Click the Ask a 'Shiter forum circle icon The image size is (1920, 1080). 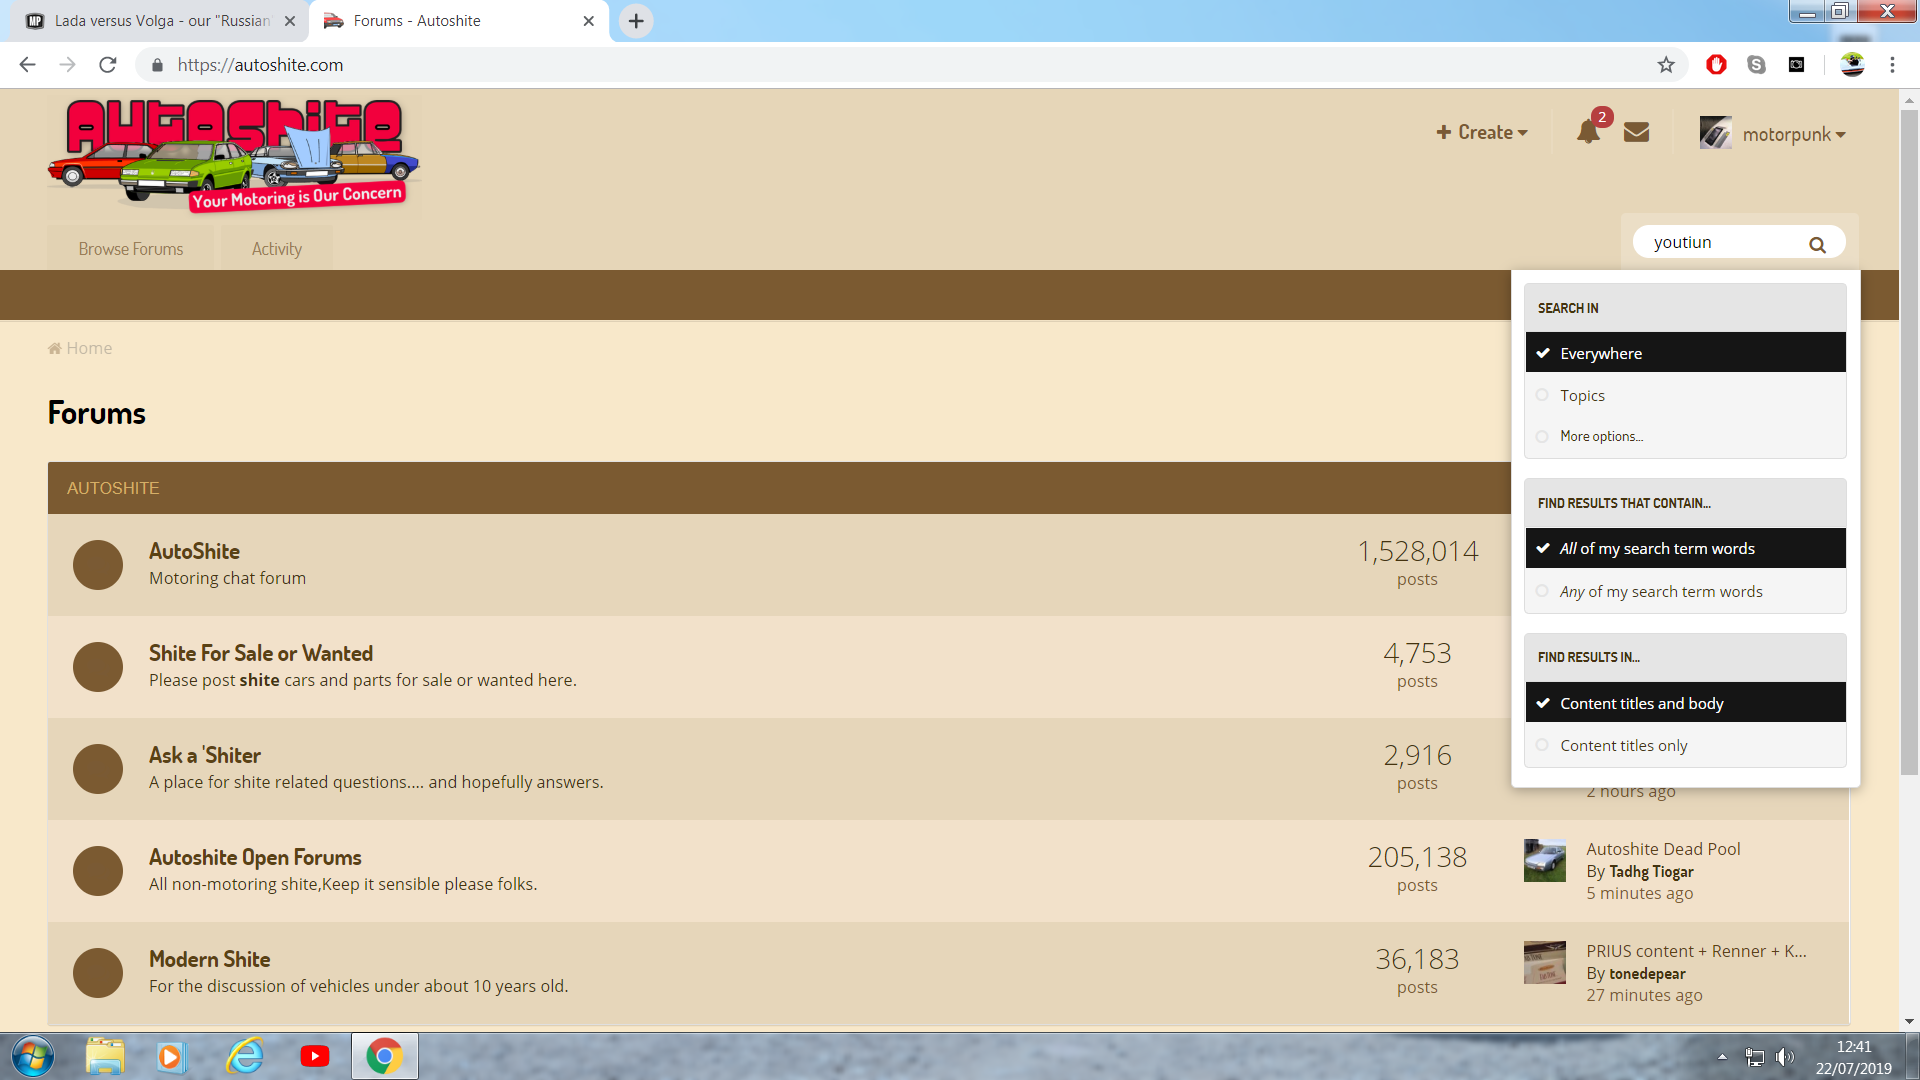pos(98,769)
